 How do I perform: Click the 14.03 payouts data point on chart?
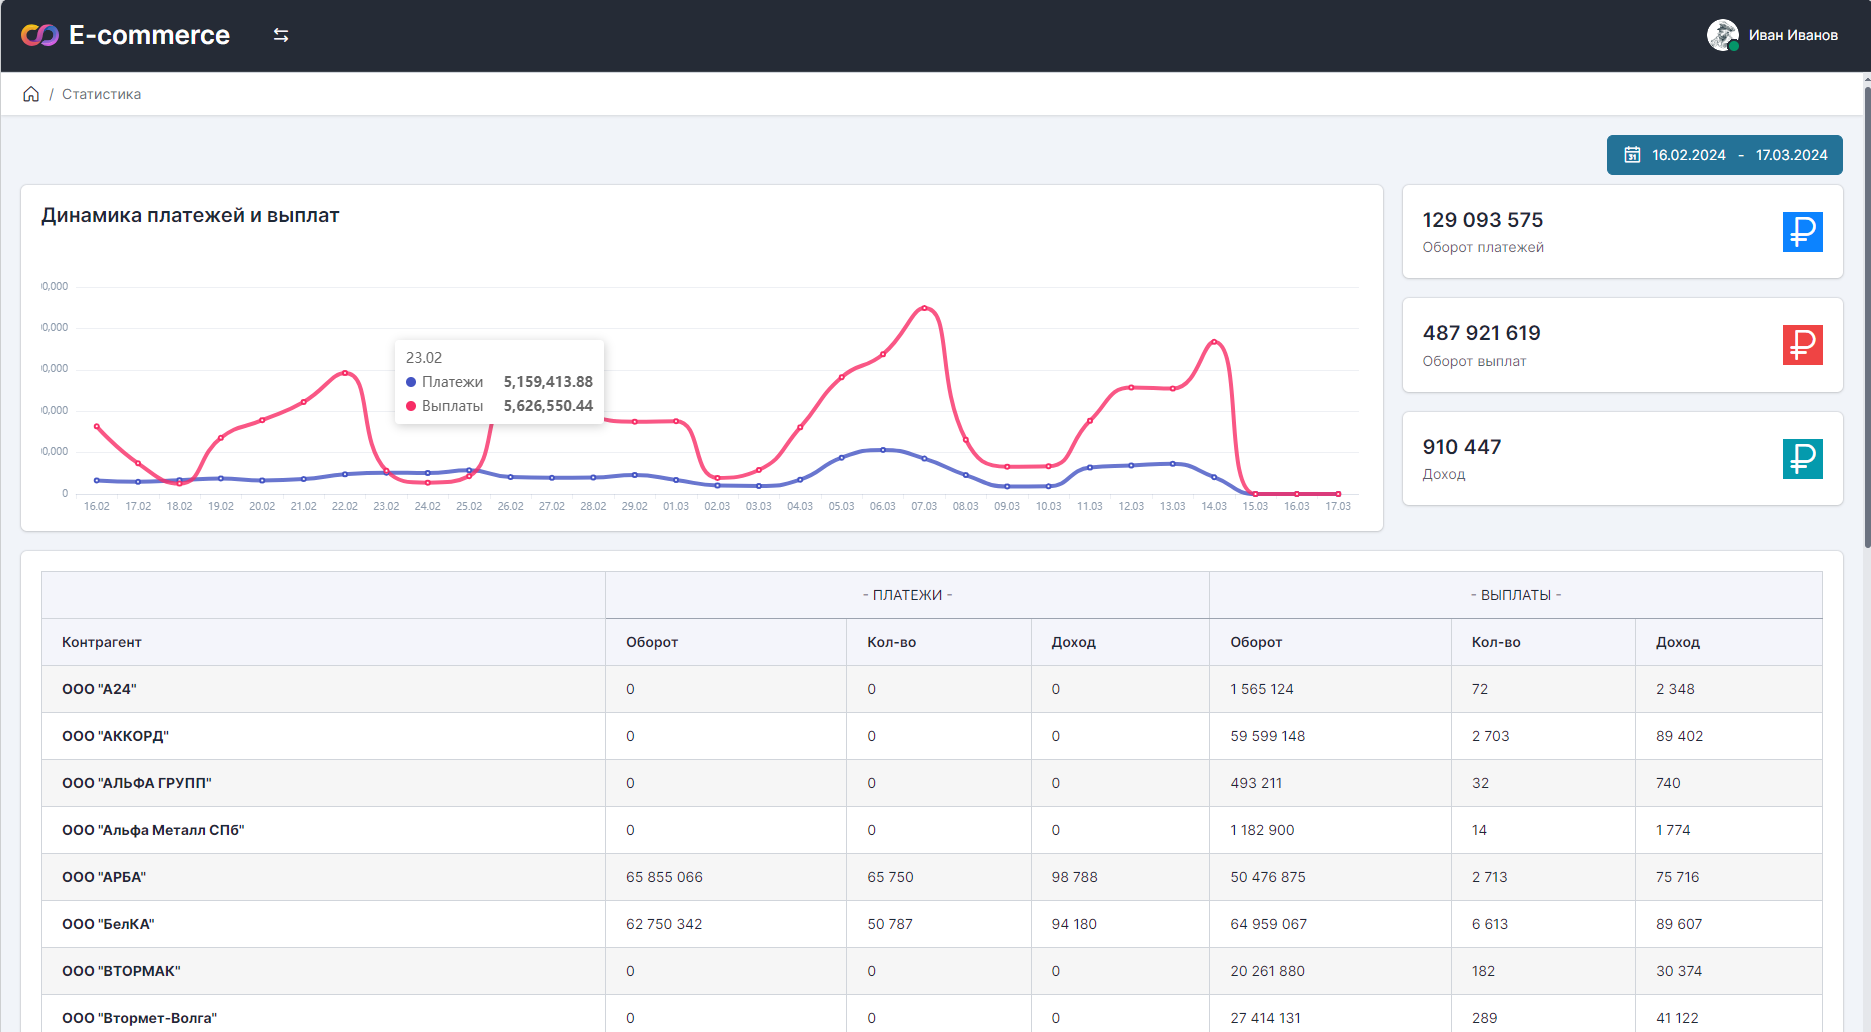coord(1214,342)
